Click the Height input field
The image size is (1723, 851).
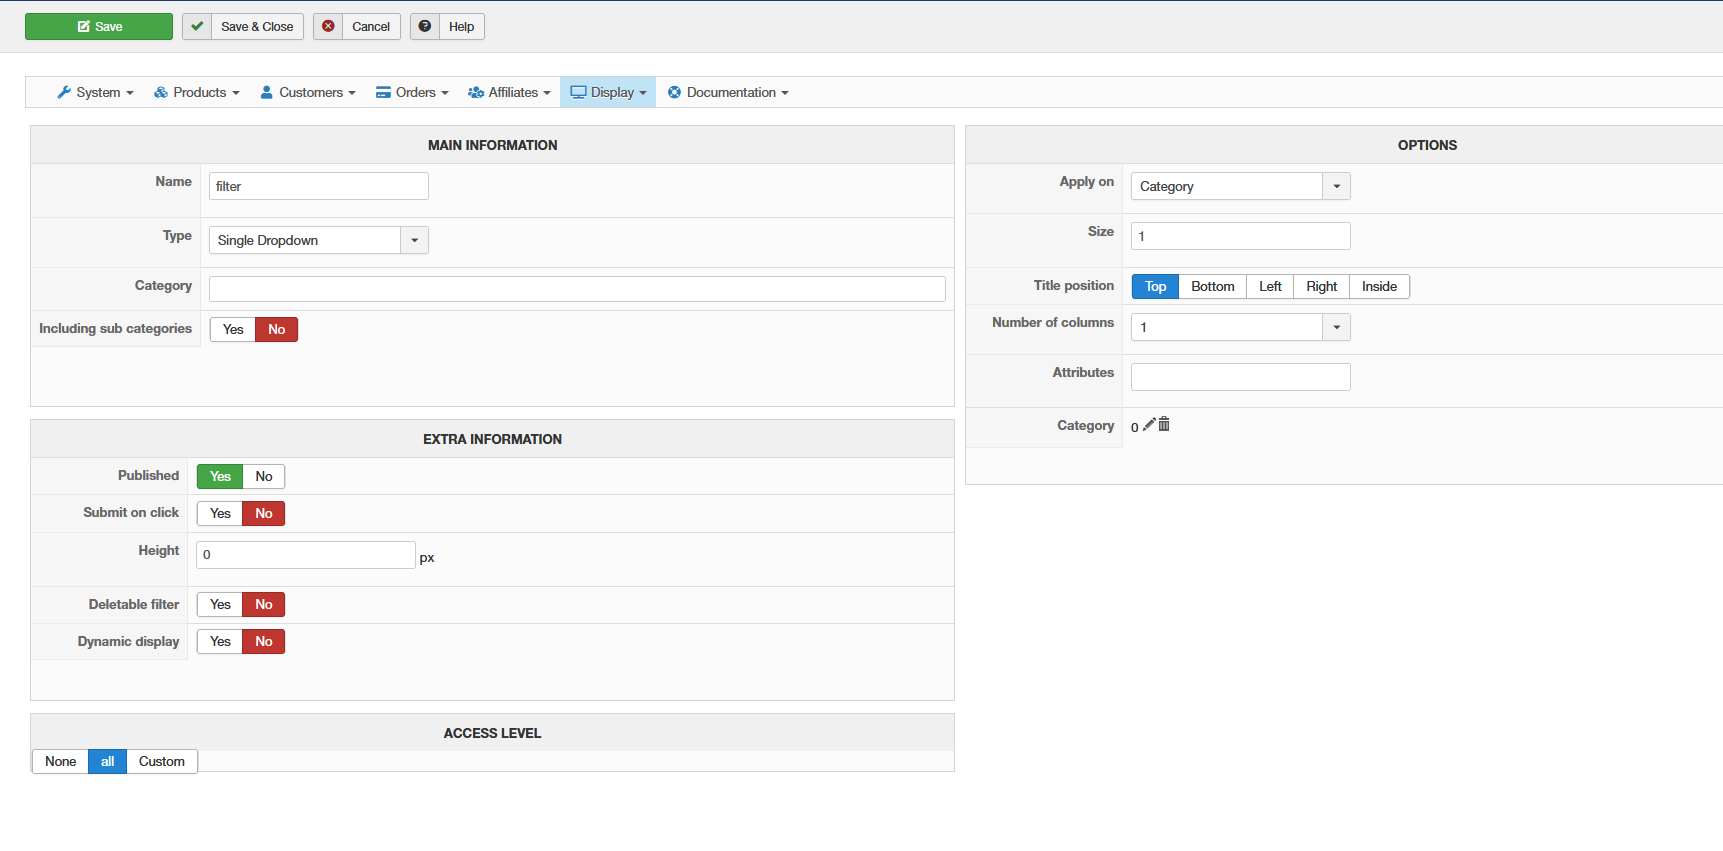click(x=305, y=555)
